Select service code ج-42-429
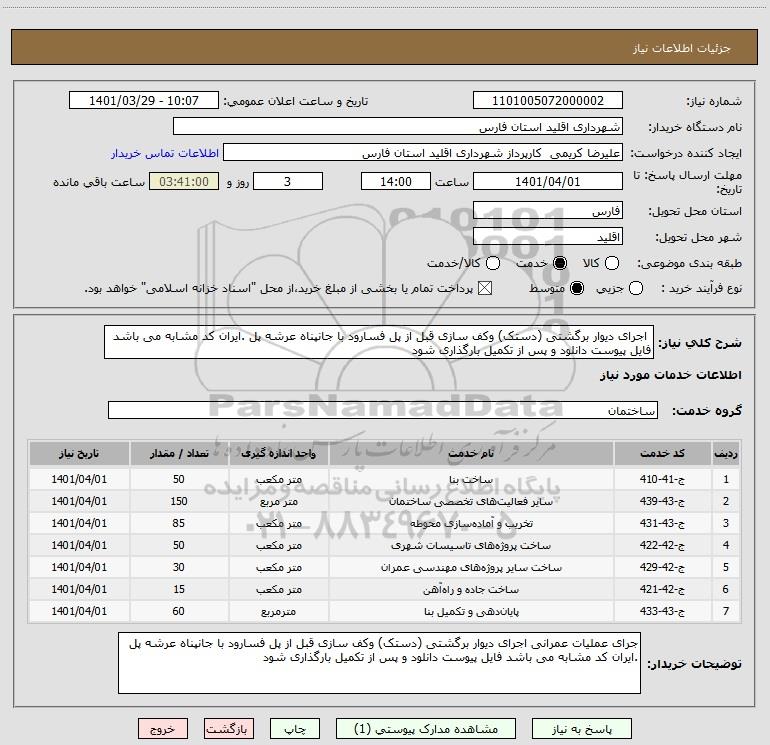 (662, 567)
